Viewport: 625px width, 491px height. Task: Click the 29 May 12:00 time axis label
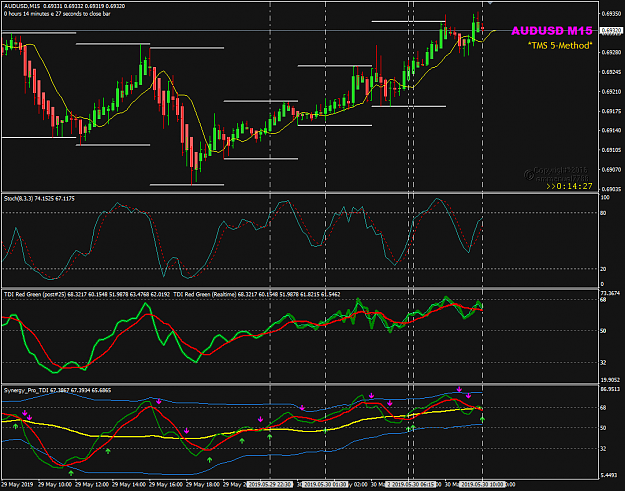(x=92, y=485)
